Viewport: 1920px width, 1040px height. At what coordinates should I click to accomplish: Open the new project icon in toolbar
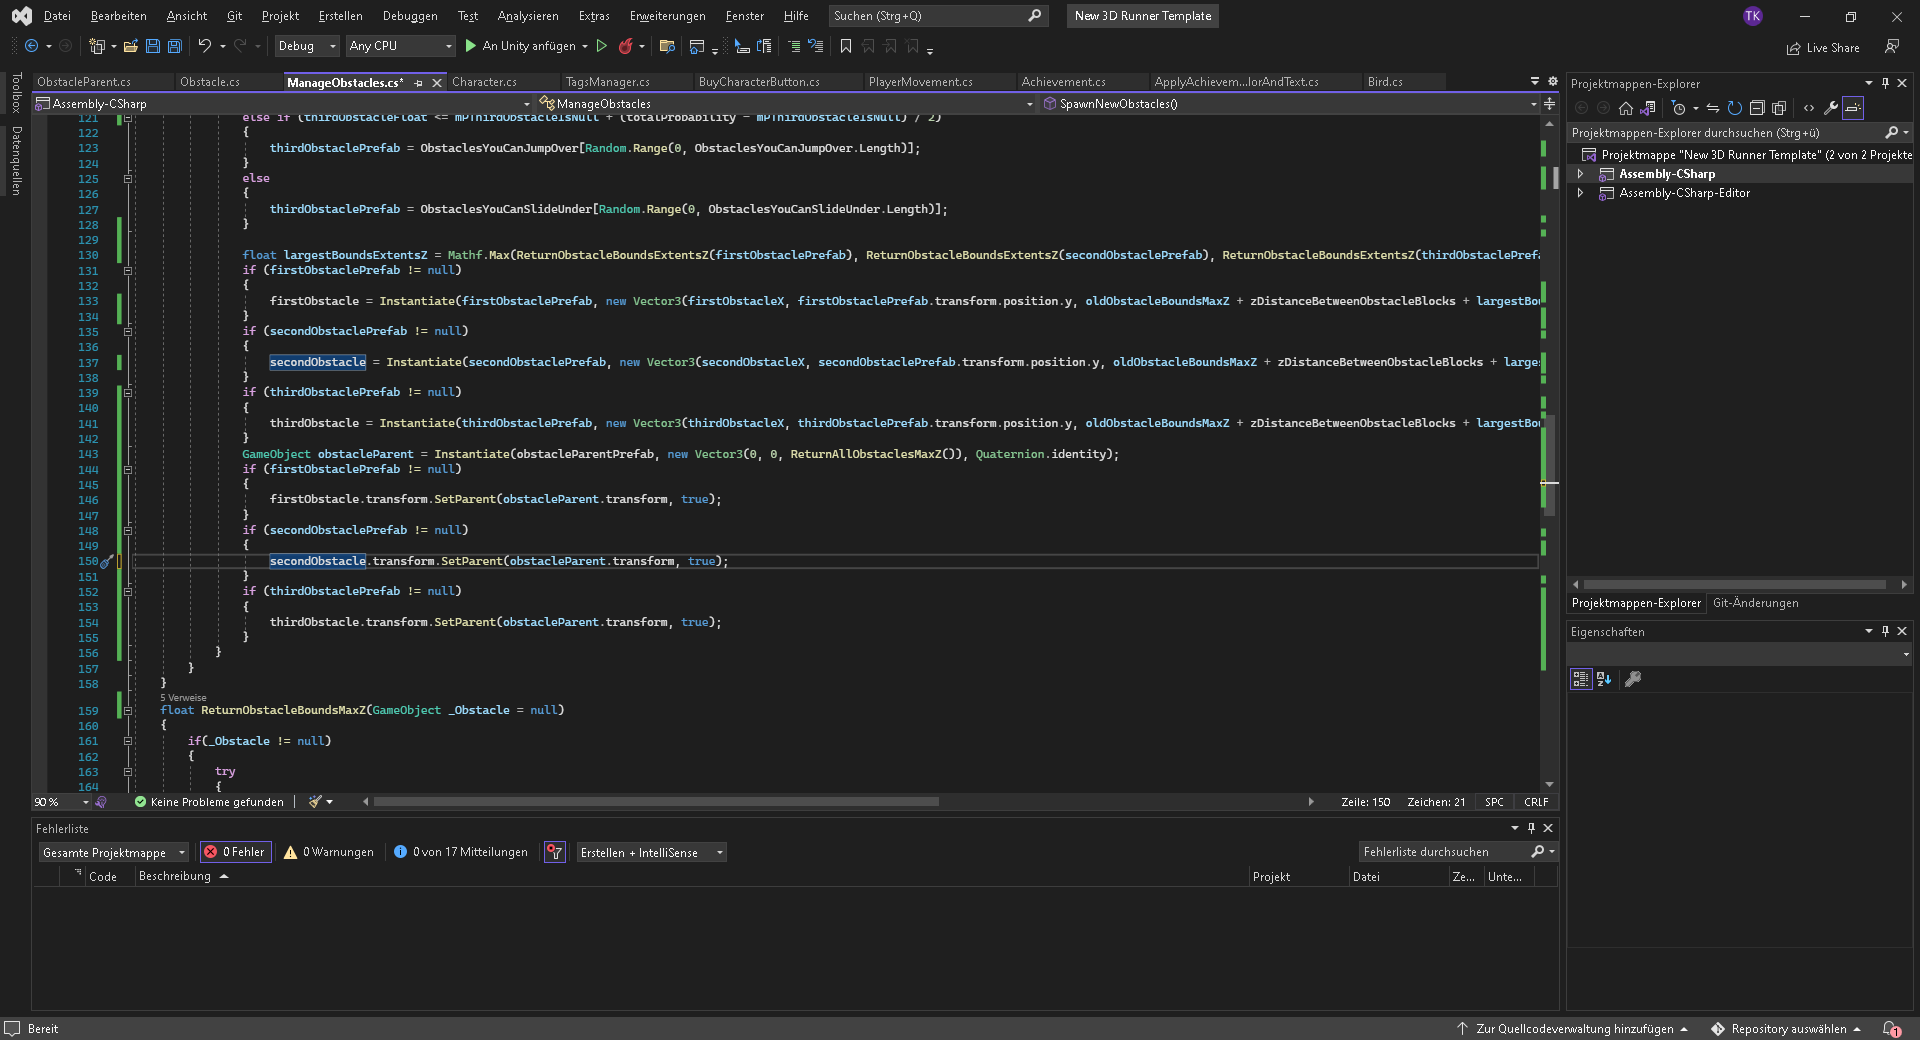97,46
